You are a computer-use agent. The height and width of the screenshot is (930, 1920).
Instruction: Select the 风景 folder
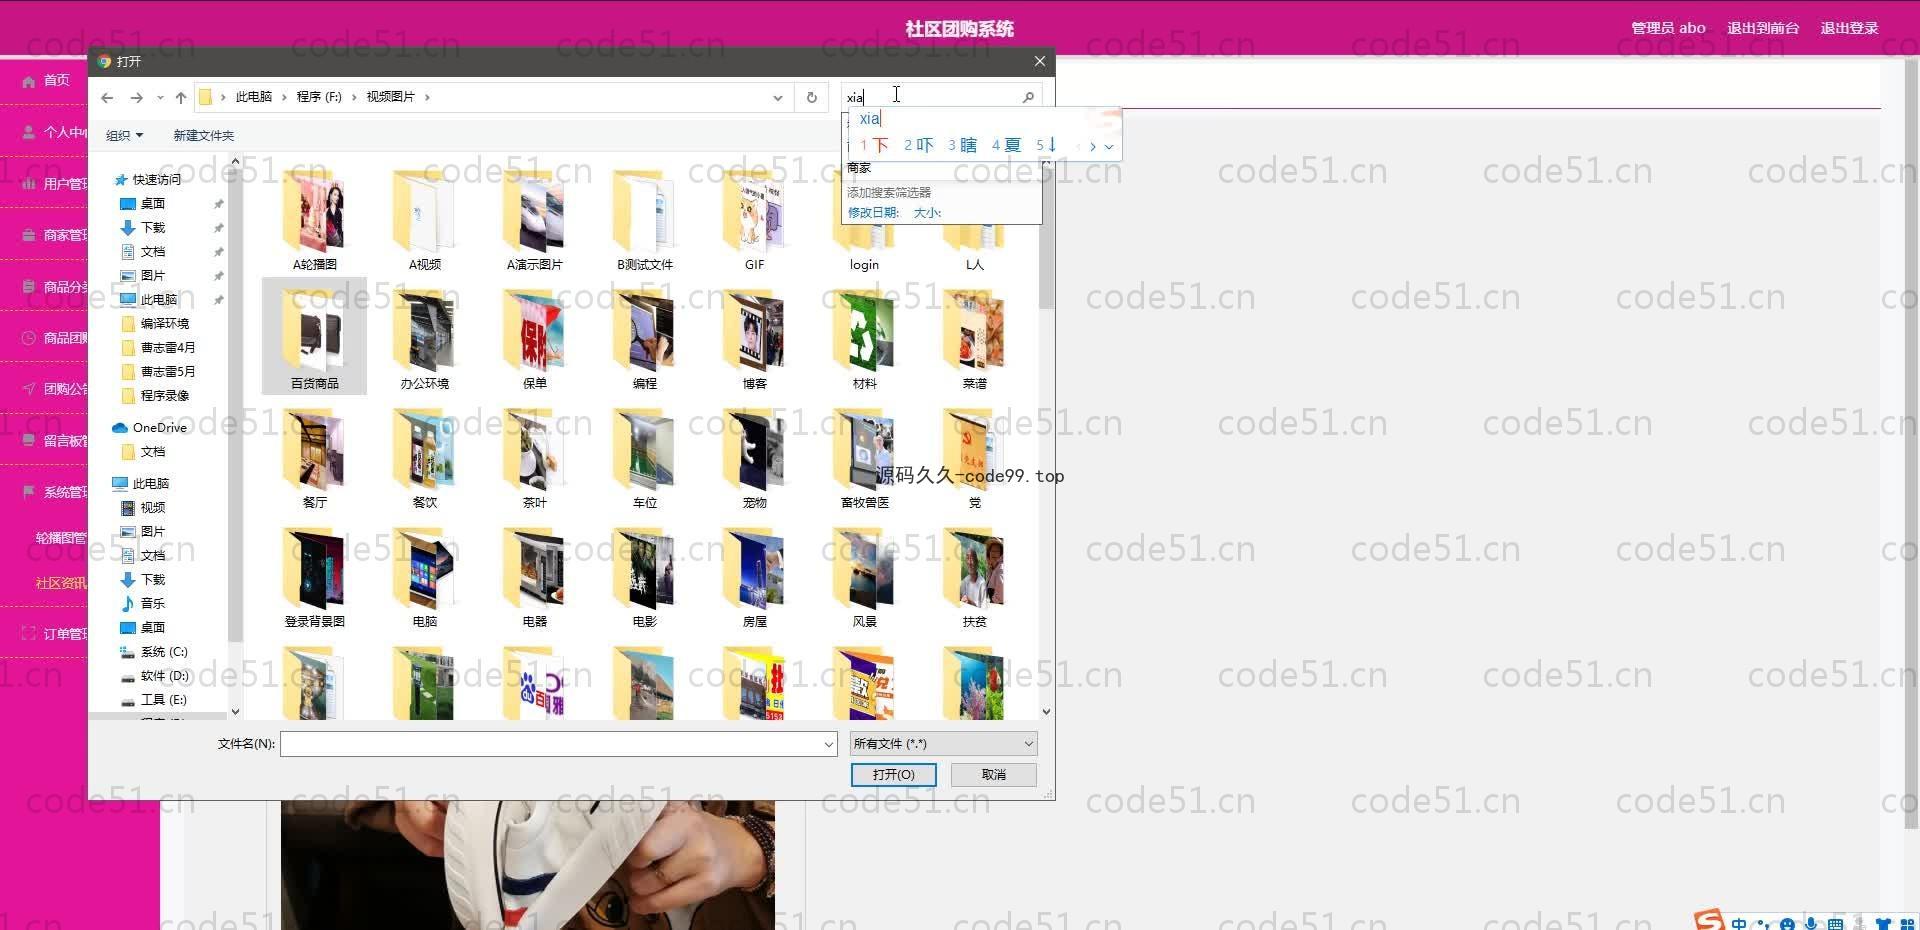[864, 576]
